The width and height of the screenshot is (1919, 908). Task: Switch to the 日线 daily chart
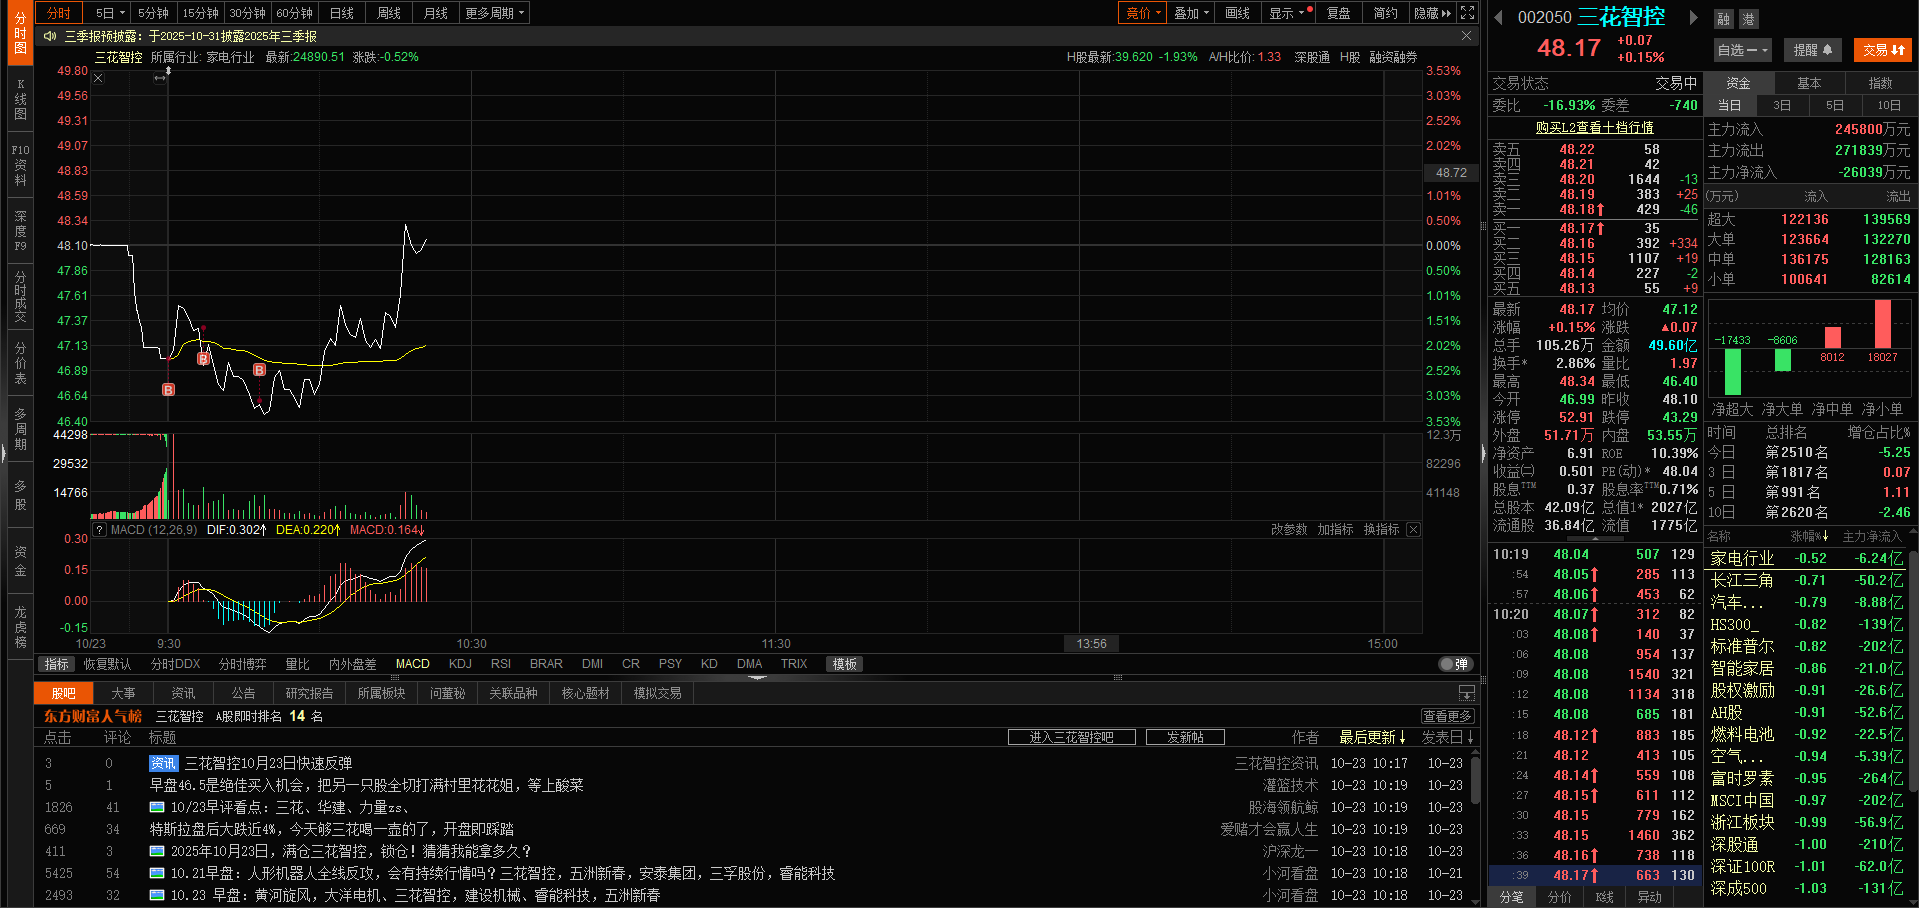tap(342, 13)
